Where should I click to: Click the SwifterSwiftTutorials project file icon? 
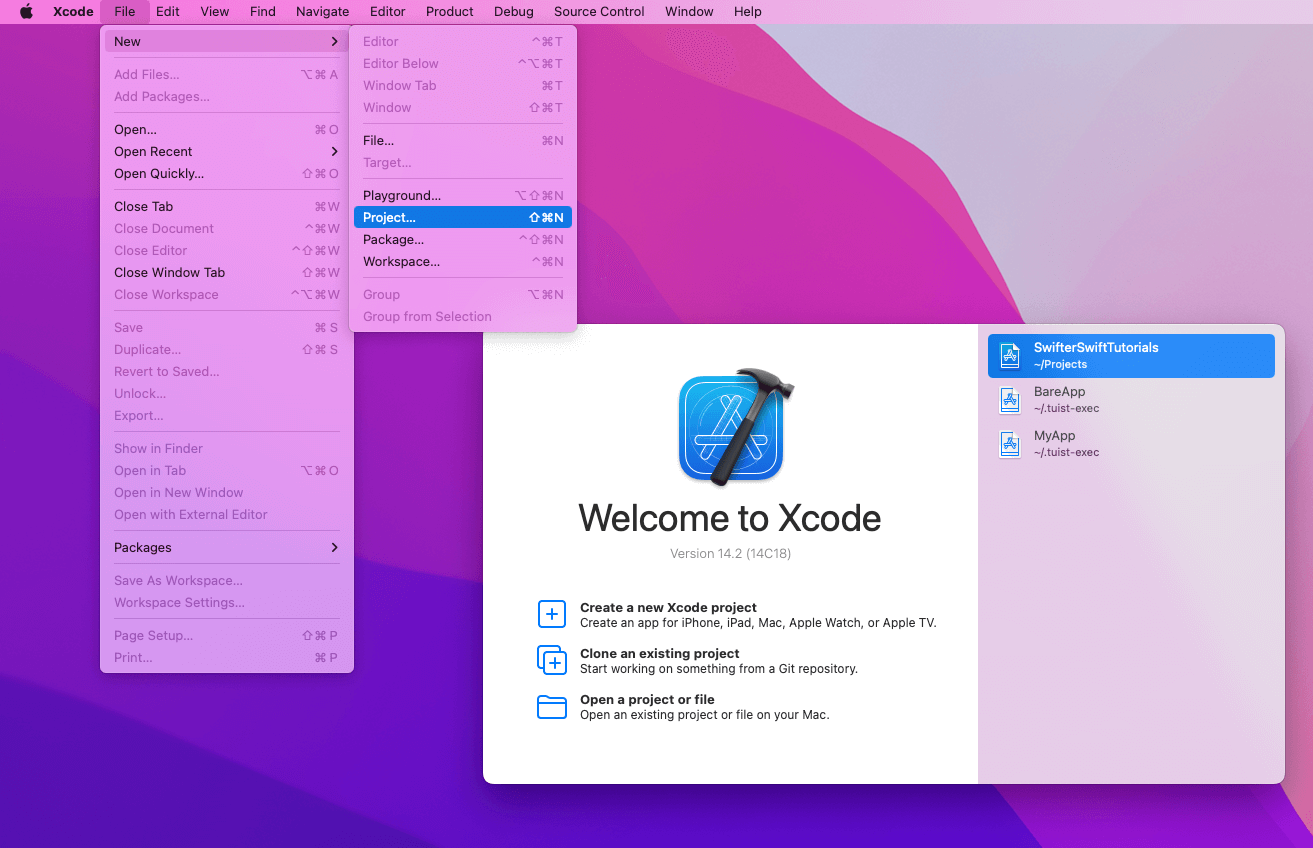click(x=1010, y=356)
